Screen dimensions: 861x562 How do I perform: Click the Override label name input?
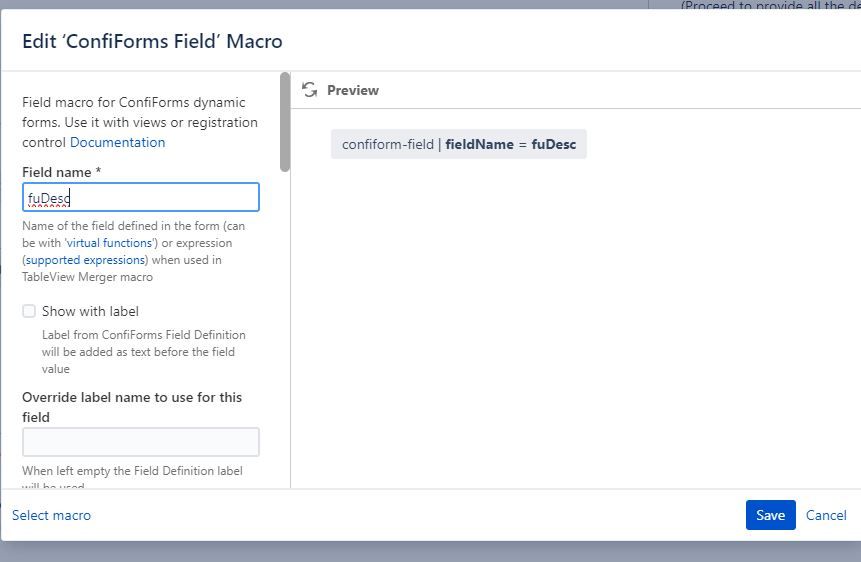pos(141,442)
